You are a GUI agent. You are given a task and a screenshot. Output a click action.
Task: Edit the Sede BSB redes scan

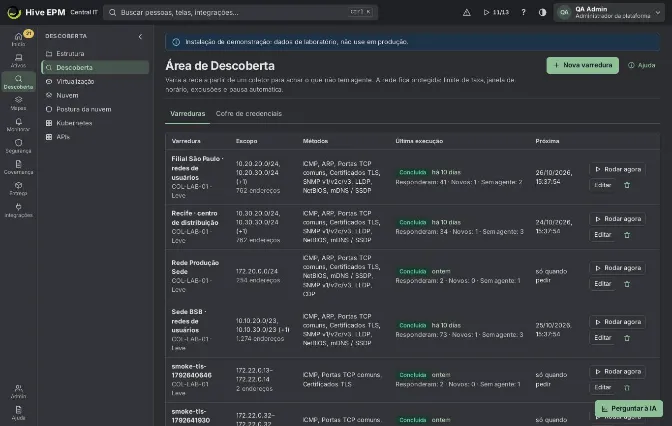click(x=603, y=338)
